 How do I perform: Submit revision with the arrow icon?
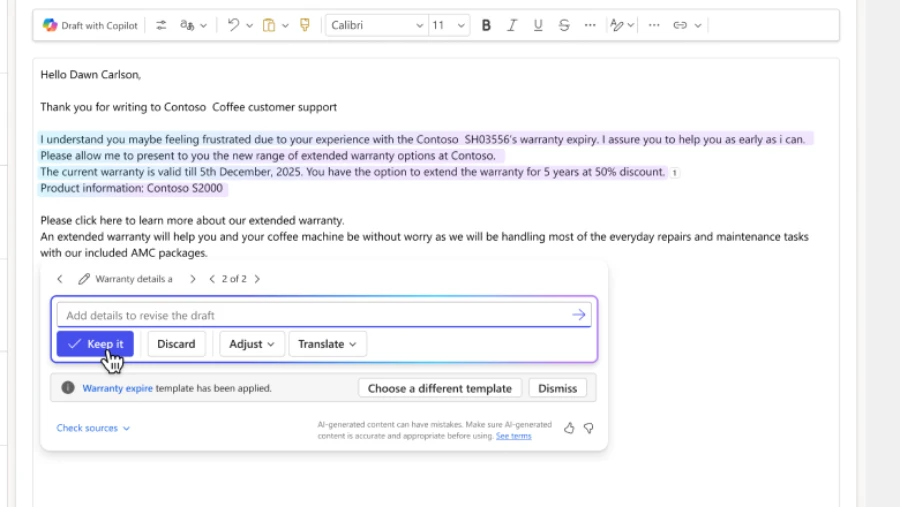(578, 315)
